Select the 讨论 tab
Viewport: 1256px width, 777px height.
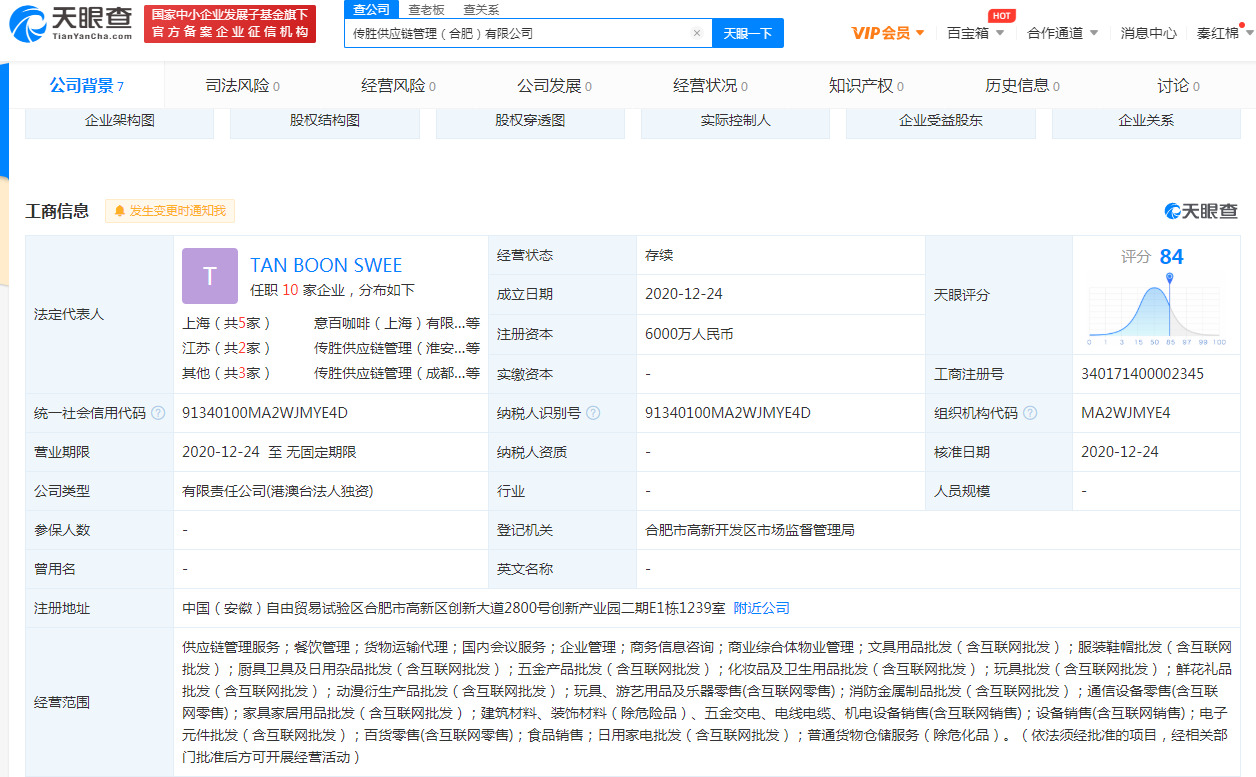click(x=1179, y=86)
